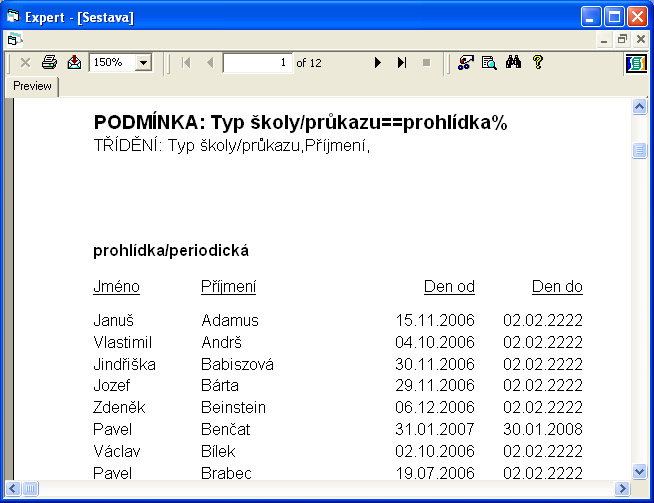
Task: Click the horizontal scrollbar left arrow
Action: pyautogui.click(x=13, y=489)
